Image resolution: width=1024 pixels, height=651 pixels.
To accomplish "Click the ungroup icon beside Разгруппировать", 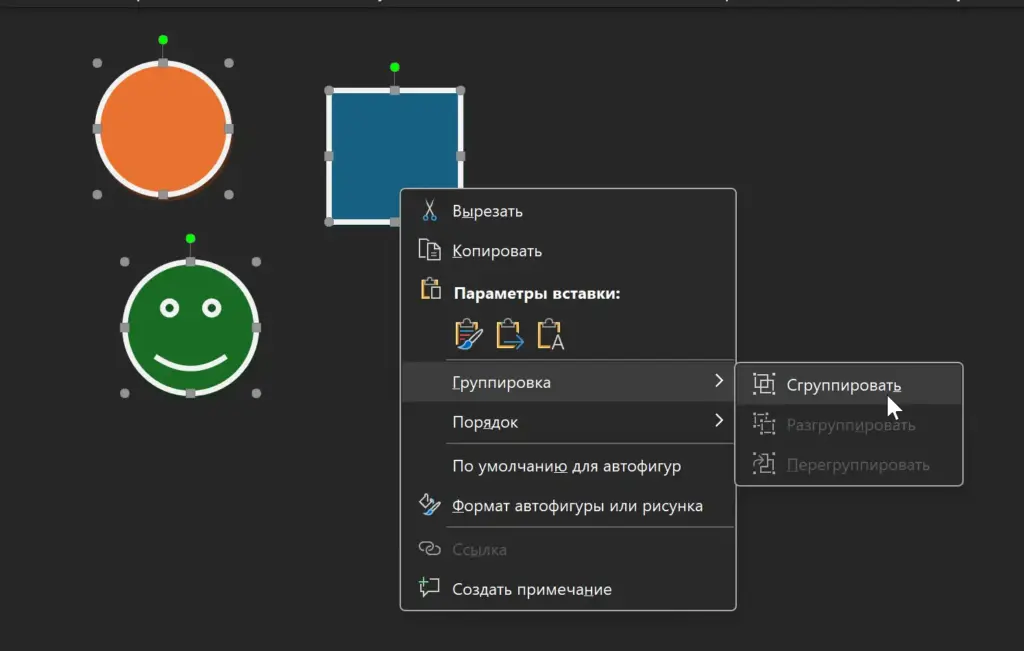I will (x=763, y=424).
